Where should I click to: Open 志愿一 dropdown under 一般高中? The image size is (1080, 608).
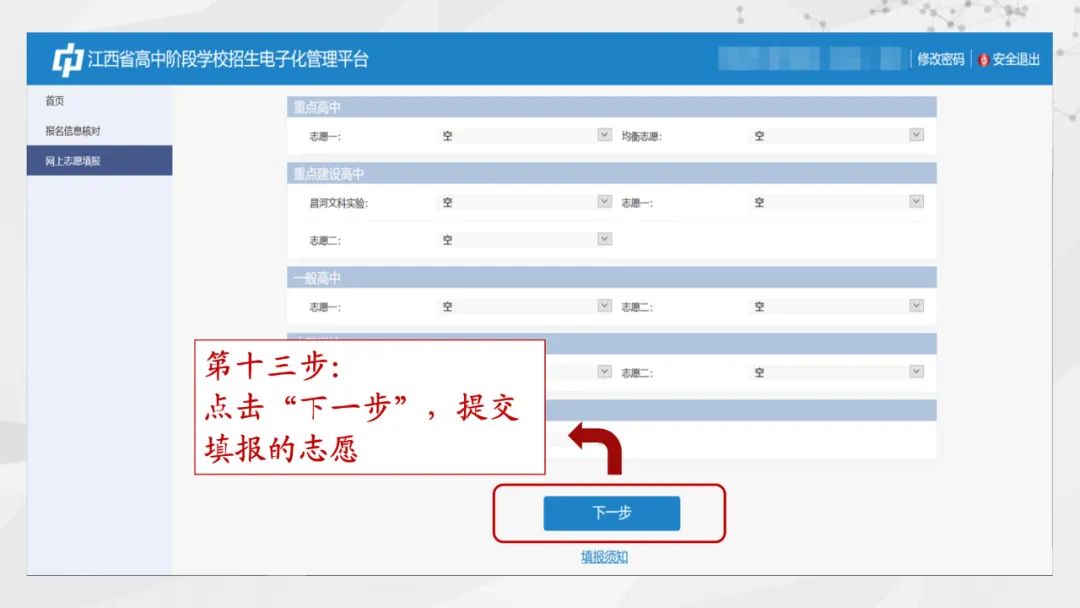tap(524, 306)
